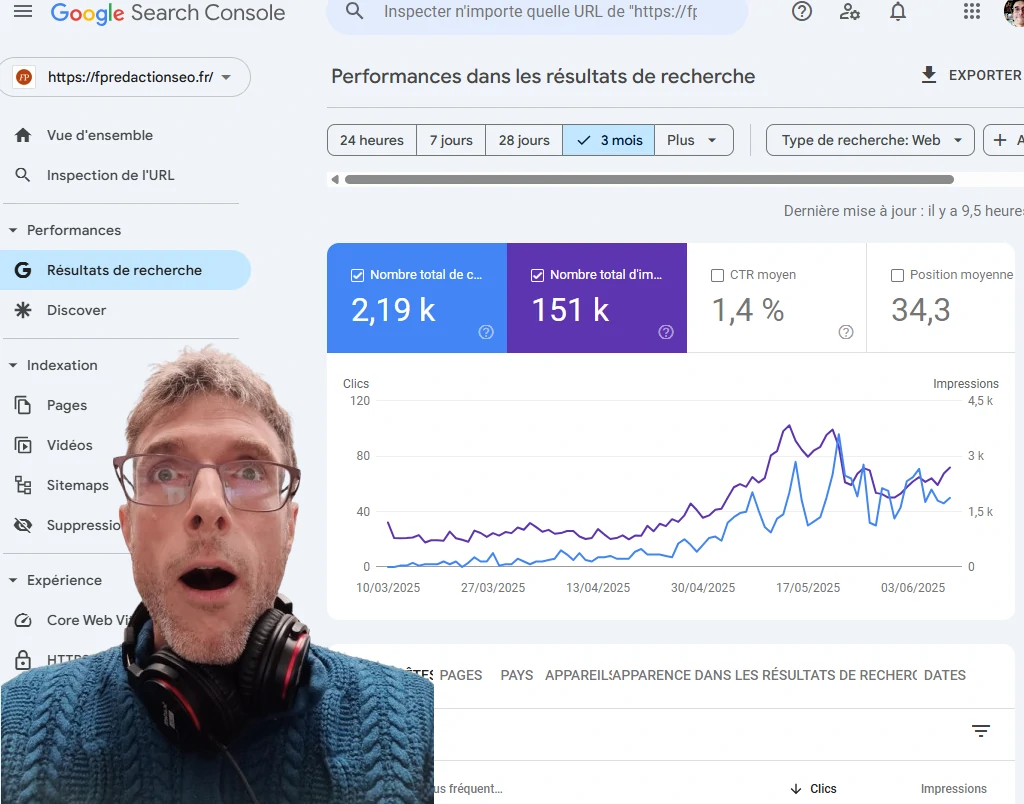Screen dimensions: 1024x804
Task: Switch to the PAYS tab
Action: pos(517,675)
